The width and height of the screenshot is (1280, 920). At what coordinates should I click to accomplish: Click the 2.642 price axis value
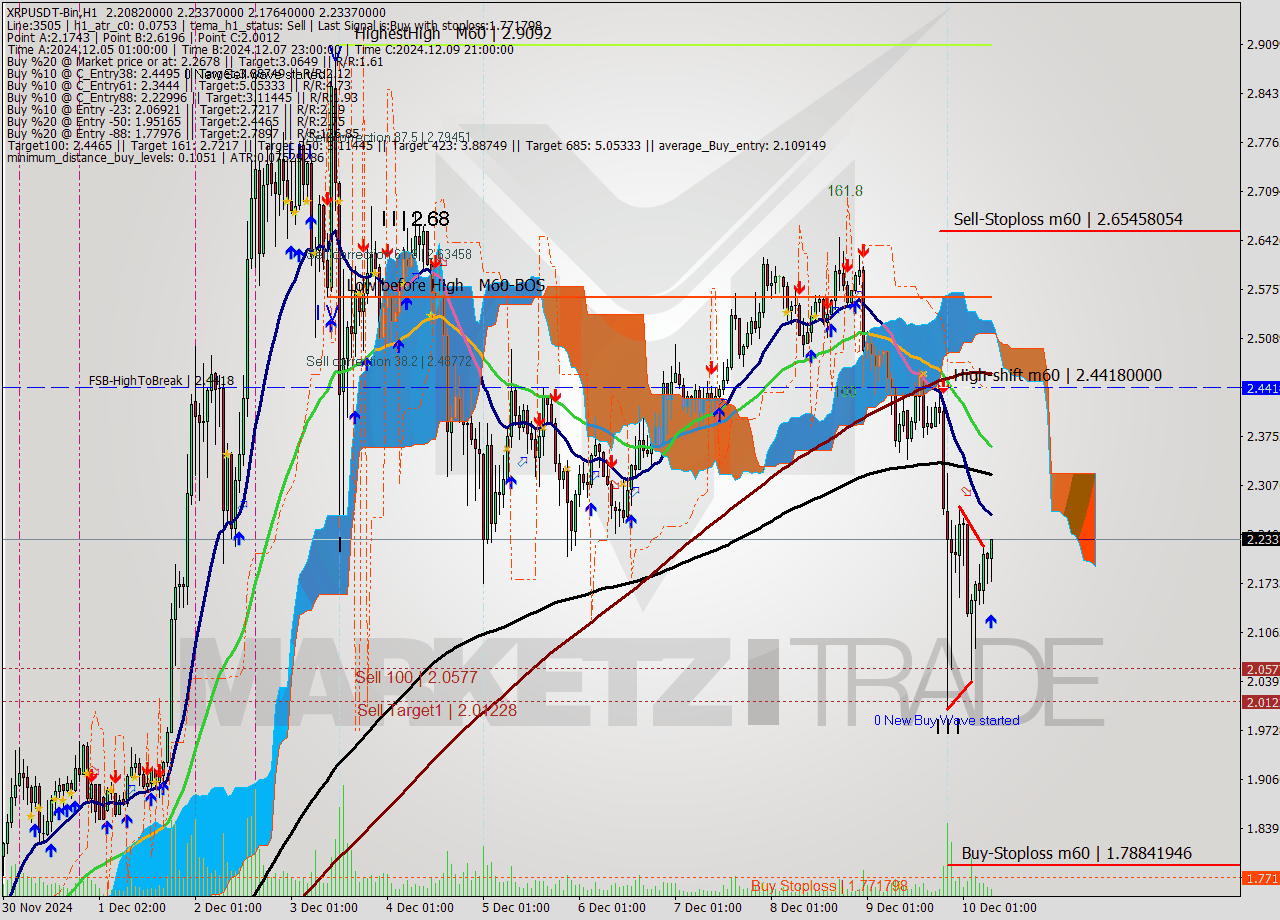[x=1262, y=240]
